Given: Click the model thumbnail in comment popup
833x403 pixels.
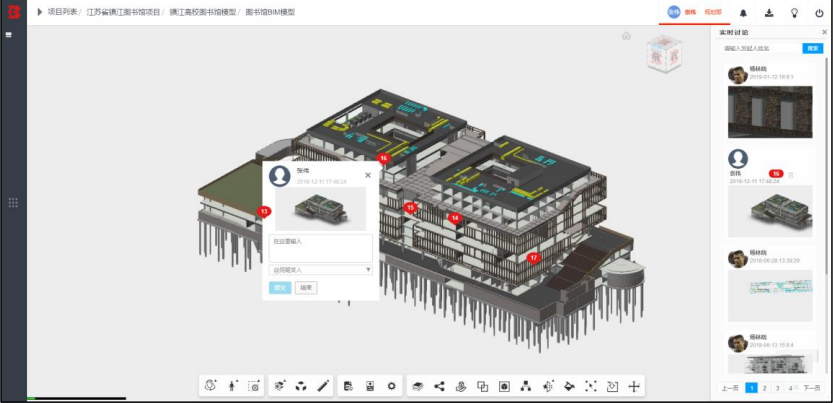Looking at the screenshot, I should pos(320,209).
